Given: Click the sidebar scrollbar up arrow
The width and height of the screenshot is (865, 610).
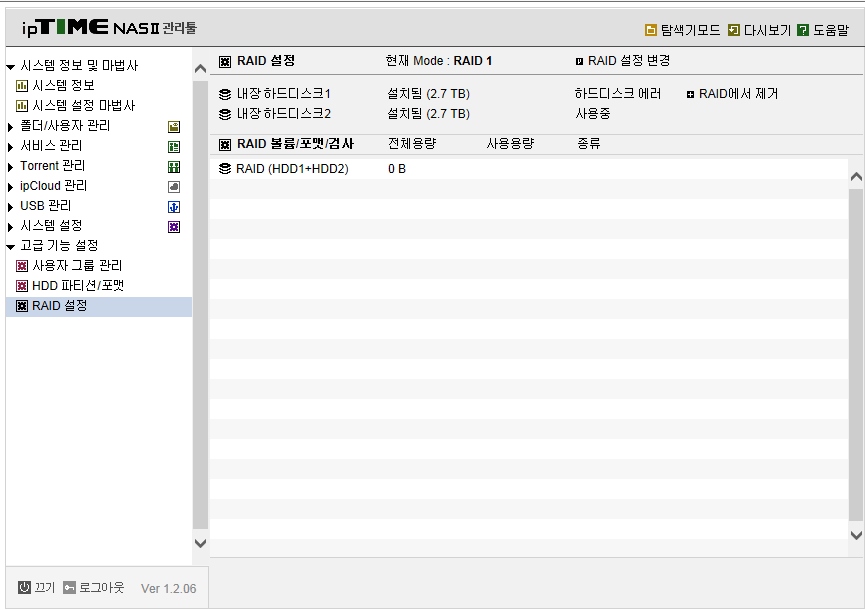Looking at the screenshot, I should (200, 69).
